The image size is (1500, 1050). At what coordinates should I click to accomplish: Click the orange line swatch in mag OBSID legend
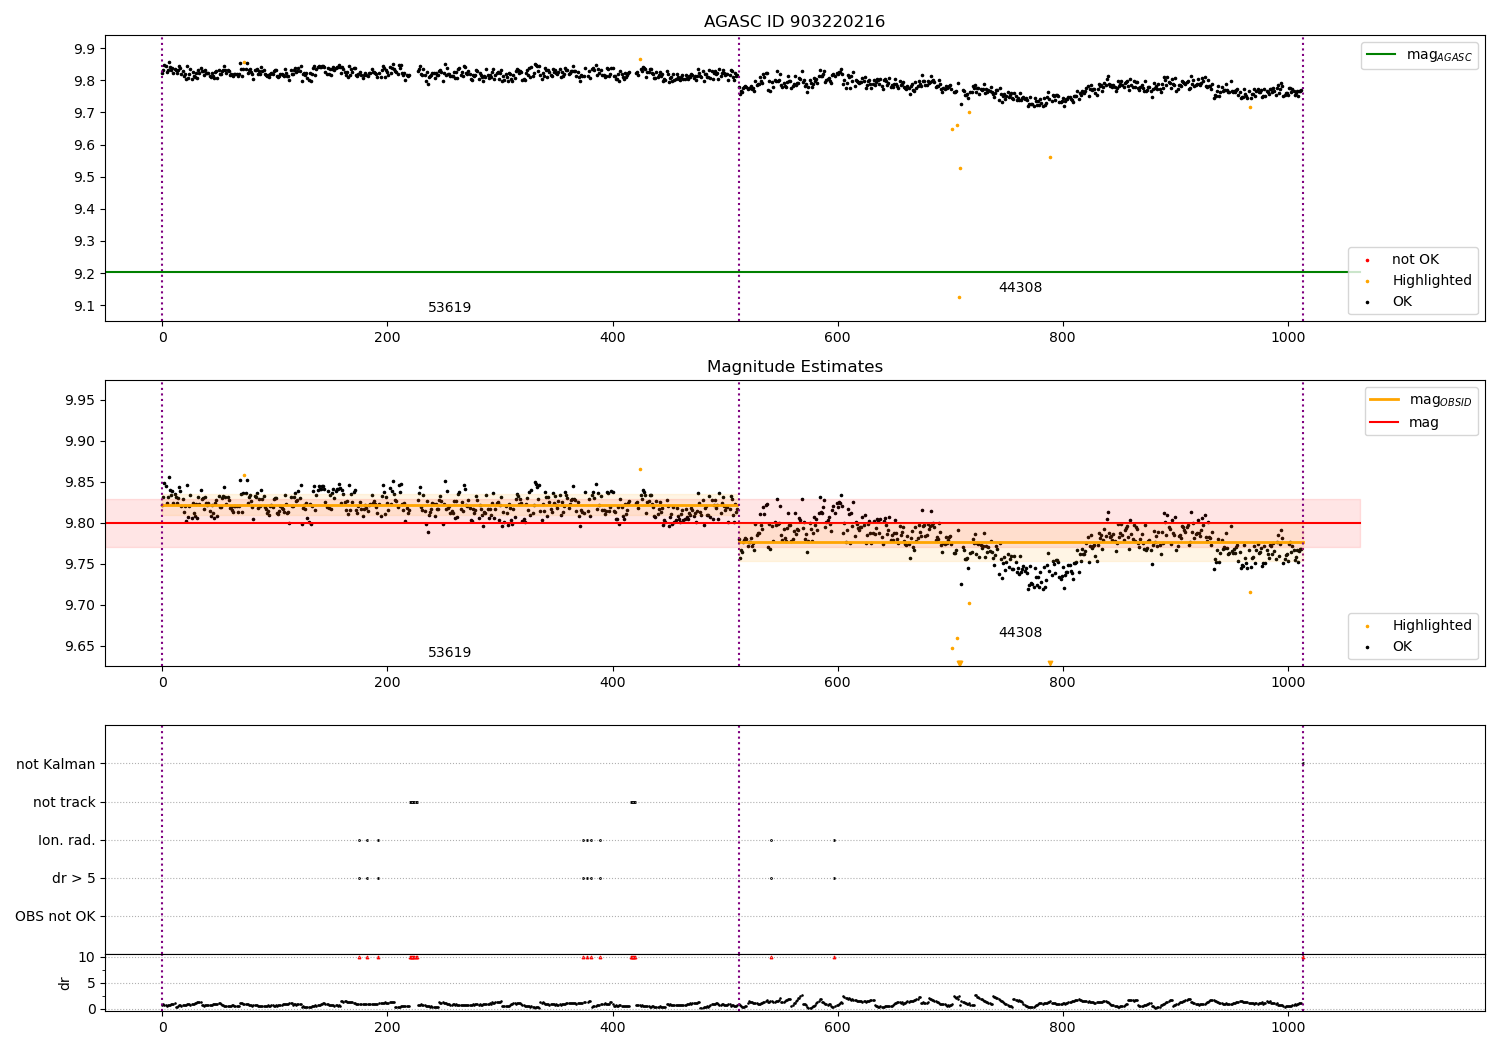pos(1385,400)
